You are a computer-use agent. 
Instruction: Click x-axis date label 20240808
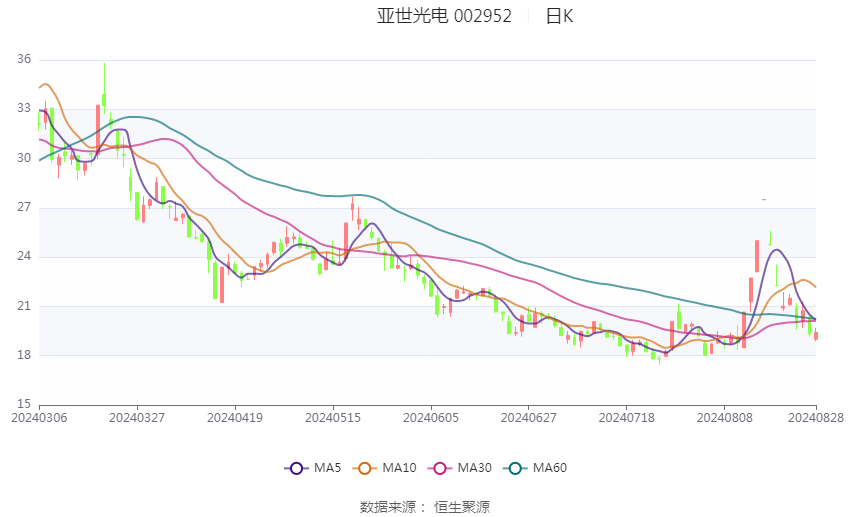pos(725,418)
